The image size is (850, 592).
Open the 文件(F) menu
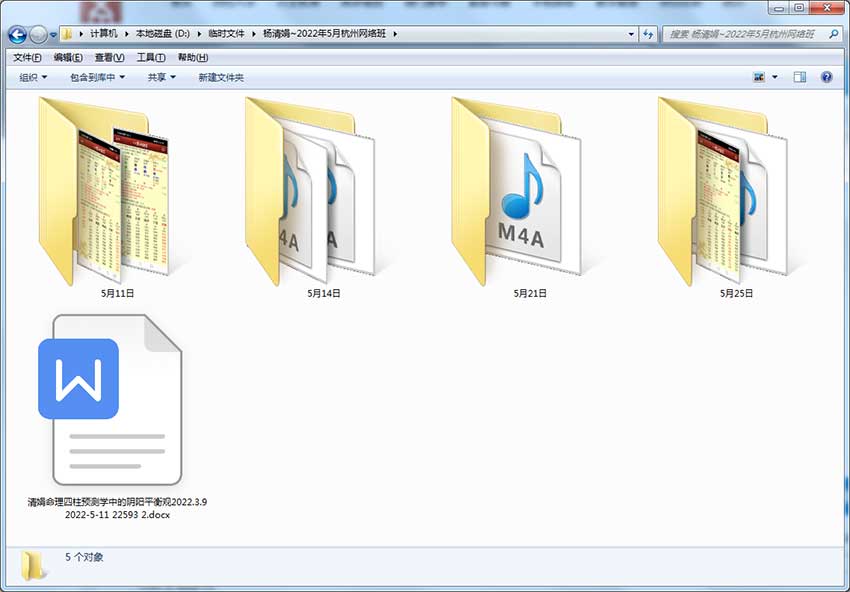27,57
